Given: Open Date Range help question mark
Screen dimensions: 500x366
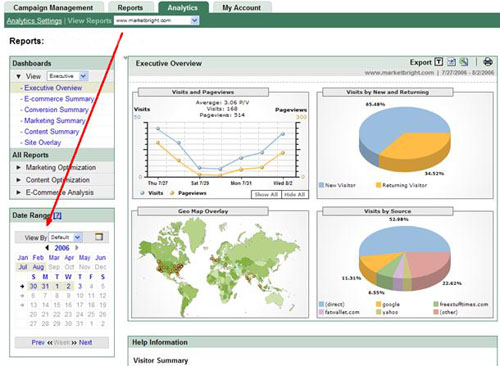Looking at the screenshot, I should [57, 215].
